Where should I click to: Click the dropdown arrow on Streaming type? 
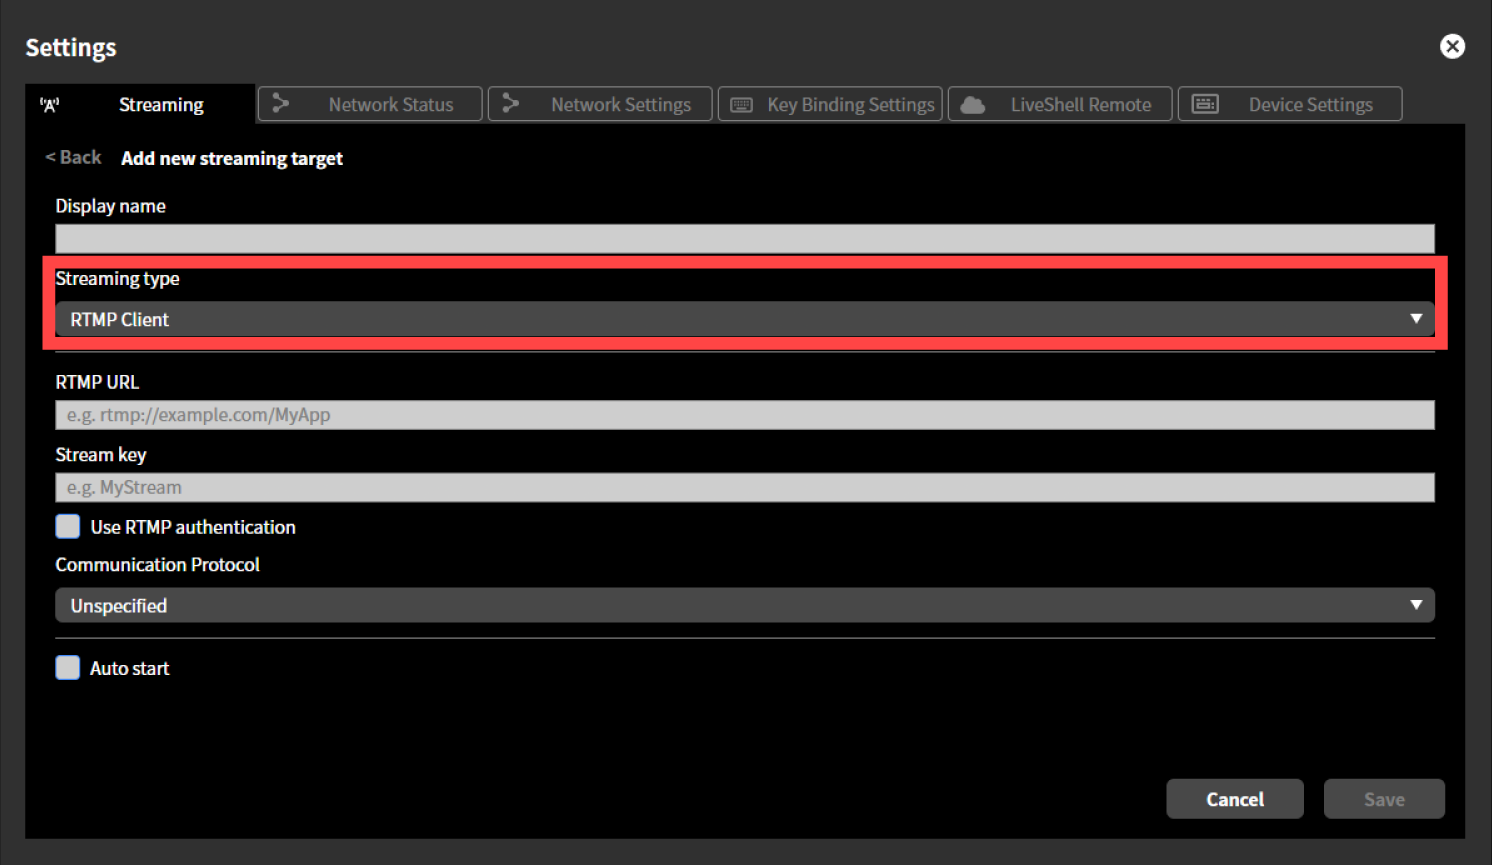[1416, 318]
